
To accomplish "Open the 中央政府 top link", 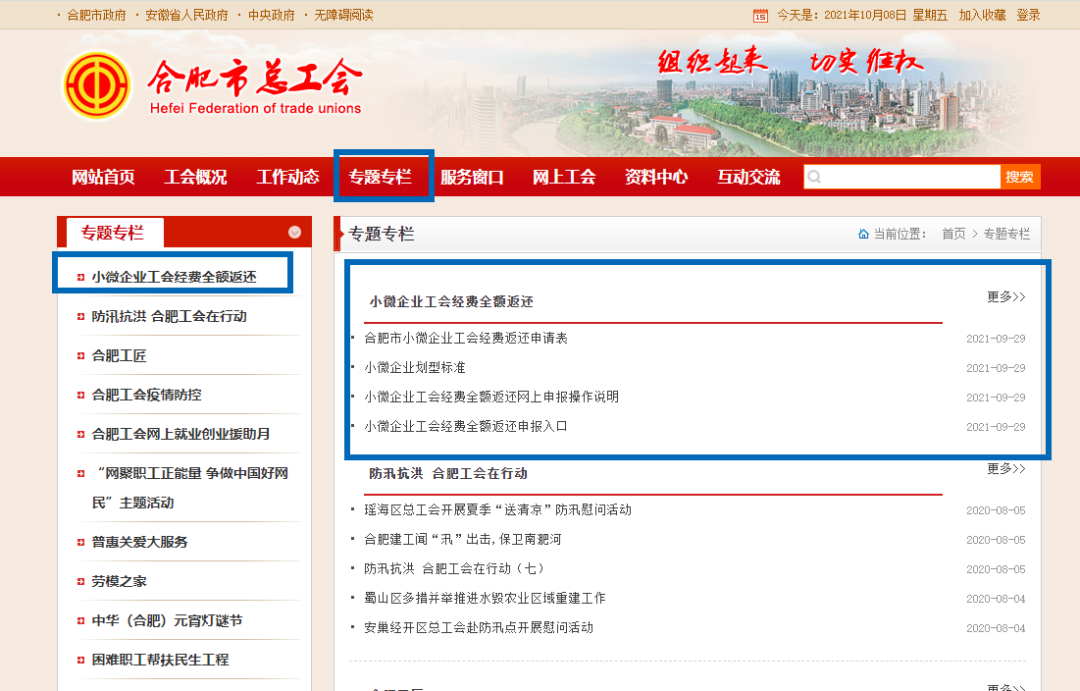I will point(271,15).
